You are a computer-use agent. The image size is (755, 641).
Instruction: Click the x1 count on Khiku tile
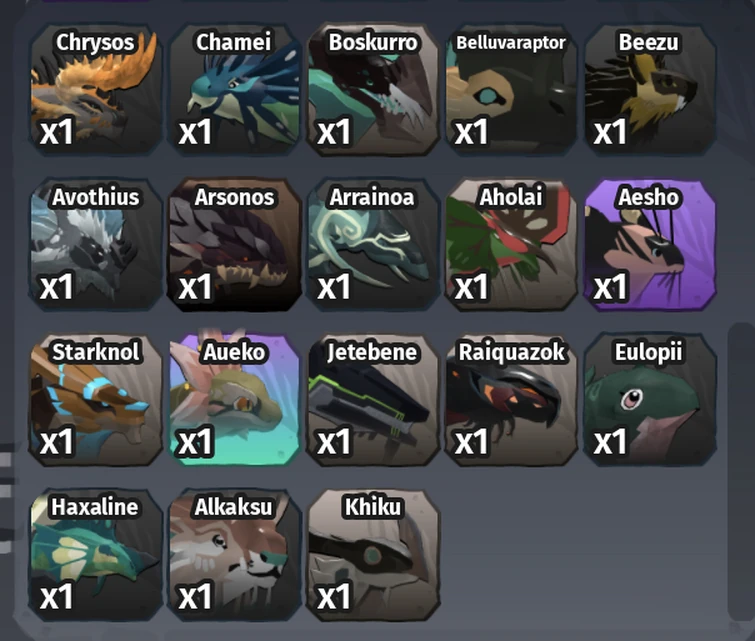click(x=334, y=597)
